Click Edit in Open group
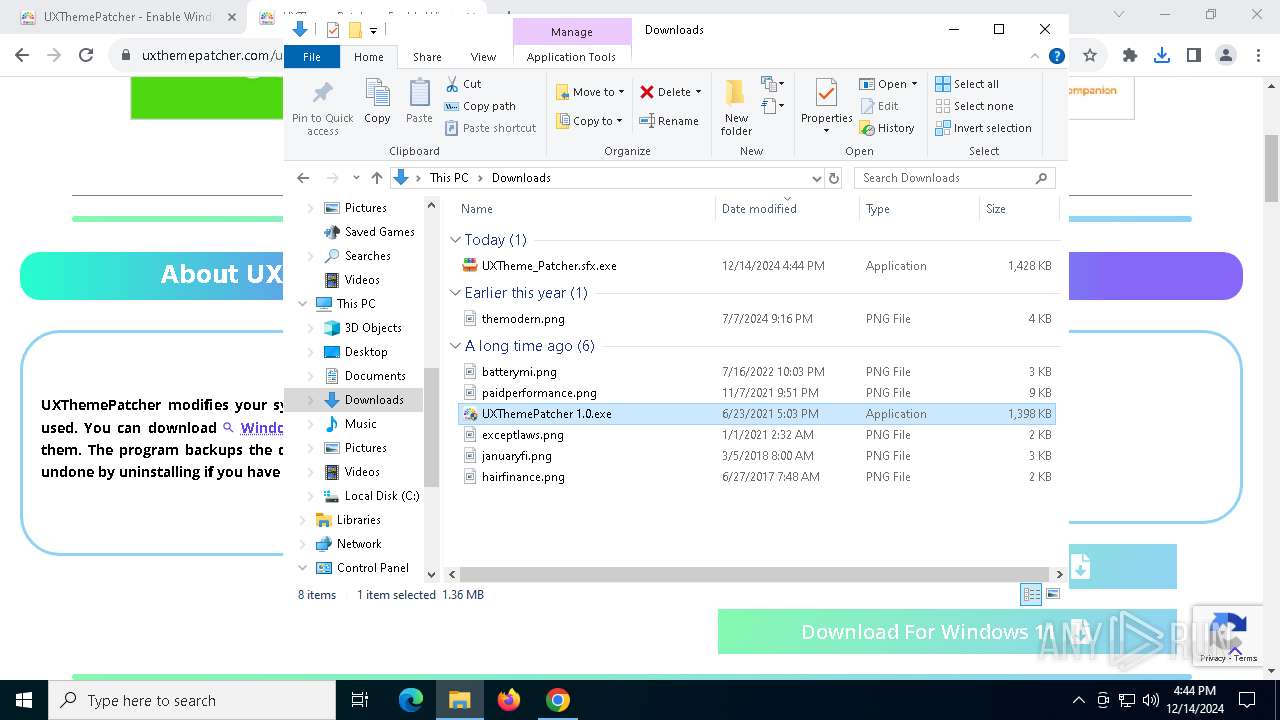 (878, 106)
